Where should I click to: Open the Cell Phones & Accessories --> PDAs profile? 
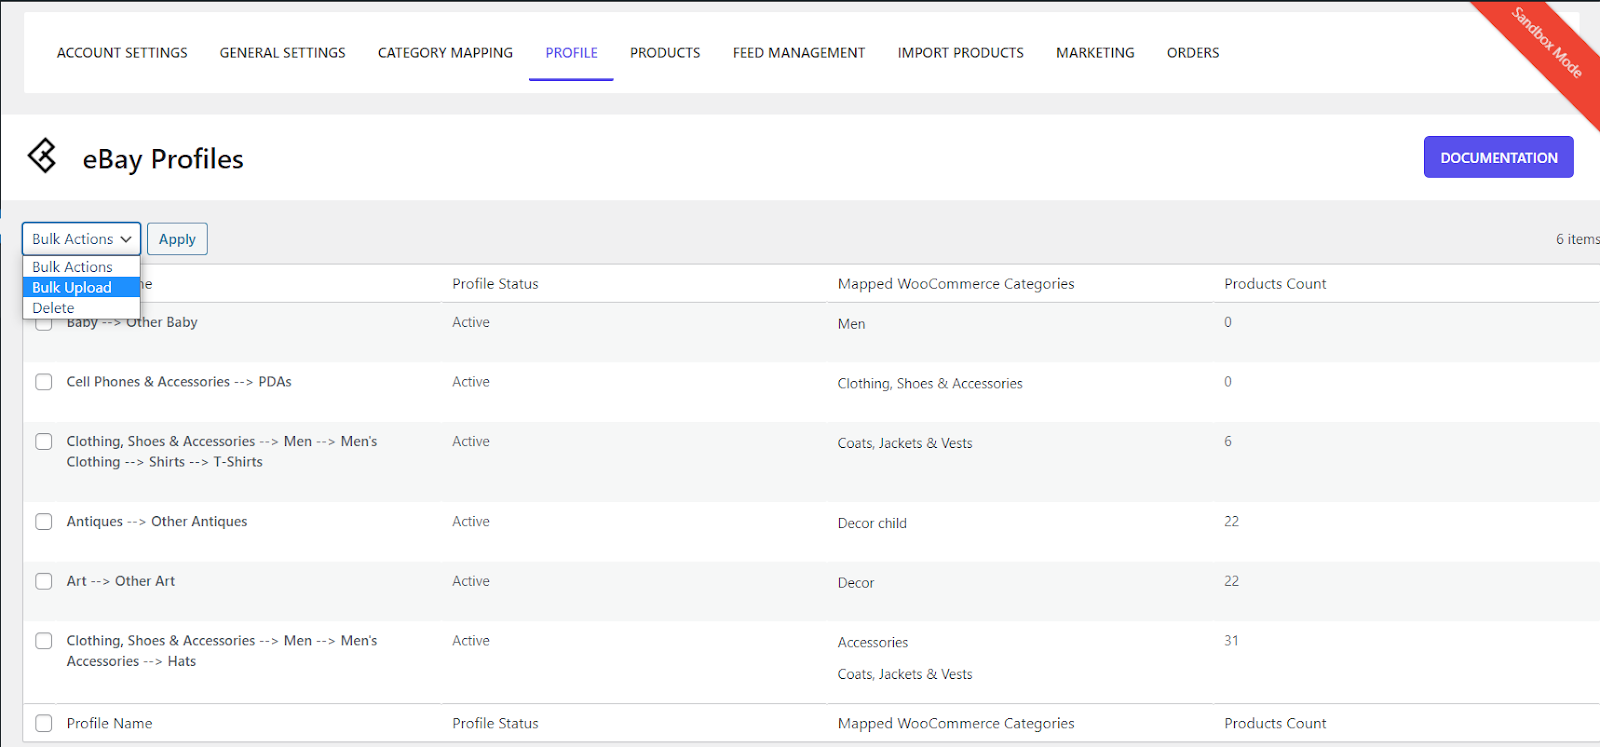179,382
